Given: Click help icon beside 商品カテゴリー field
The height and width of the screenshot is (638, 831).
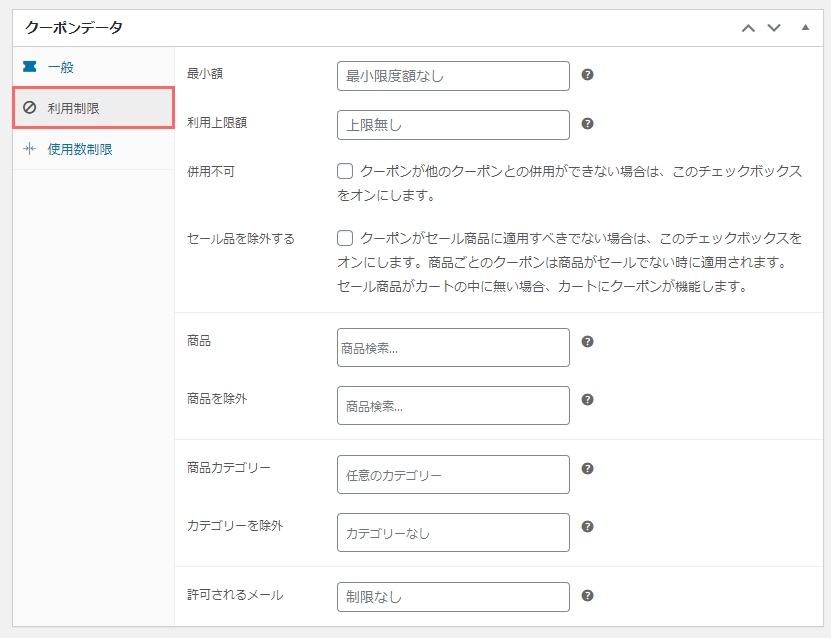Looking at the screenshot, I should (x=587, y=468).
